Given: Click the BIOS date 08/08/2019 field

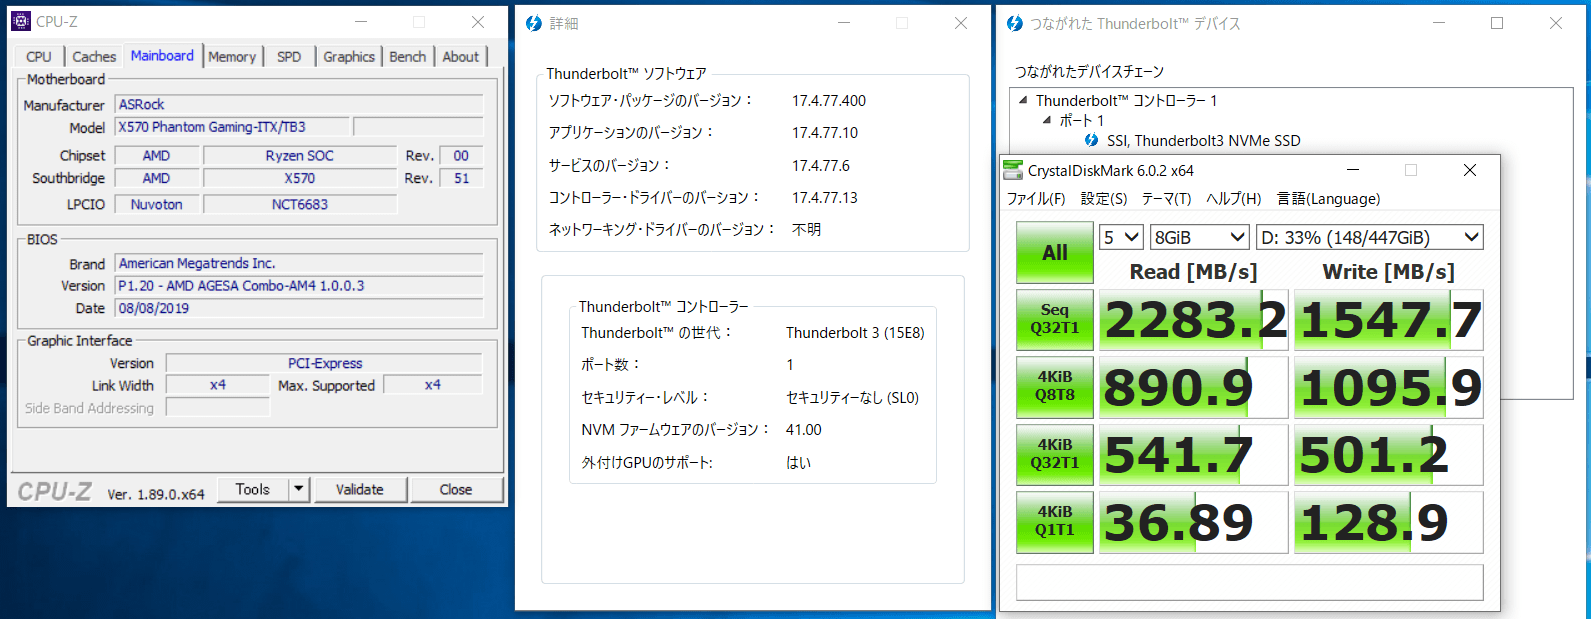Looking at the screenshot, I should 299,308.
